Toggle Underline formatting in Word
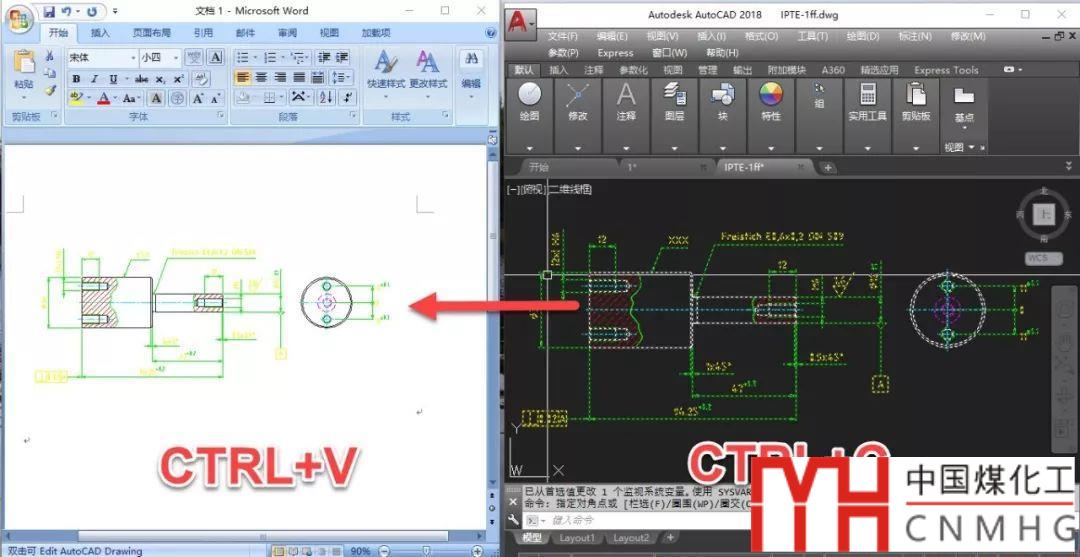The width and height of the screenshot is (1080, 557). click(113, 79)
